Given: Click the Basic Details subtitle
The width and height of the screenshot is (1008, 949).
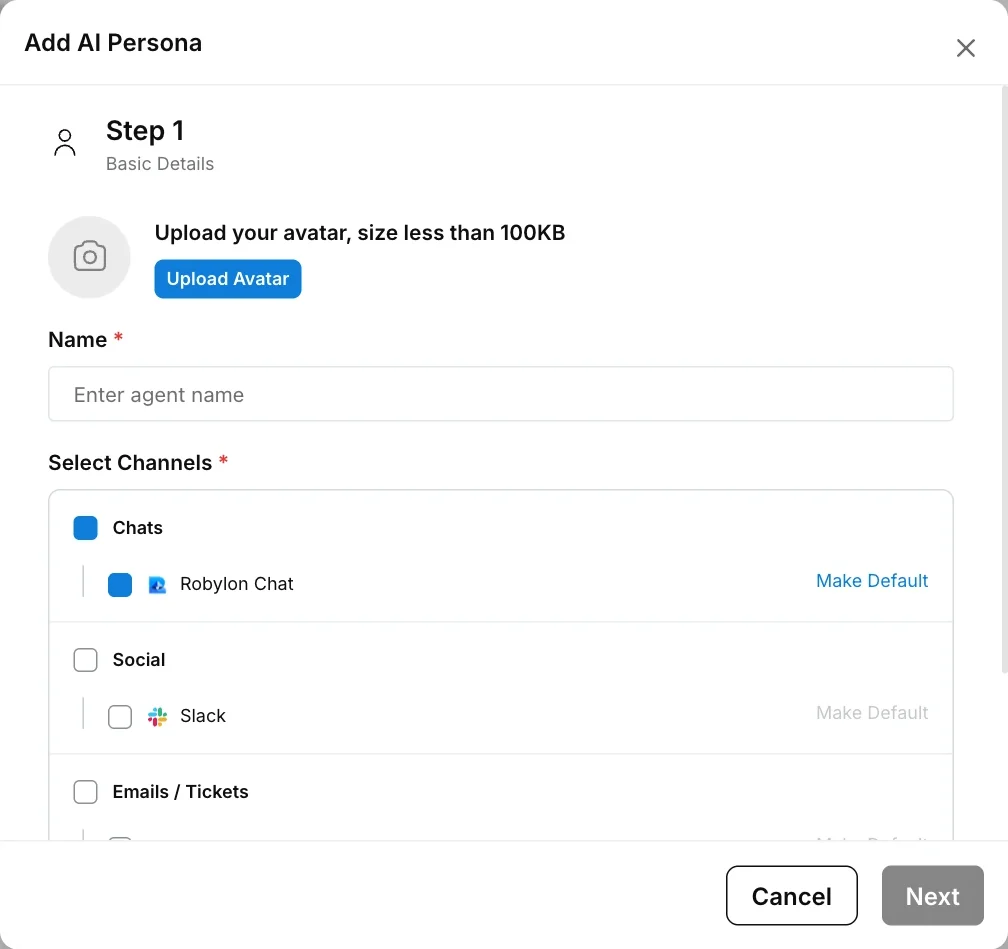Looking at the screenshot, I should click(159, 164).
